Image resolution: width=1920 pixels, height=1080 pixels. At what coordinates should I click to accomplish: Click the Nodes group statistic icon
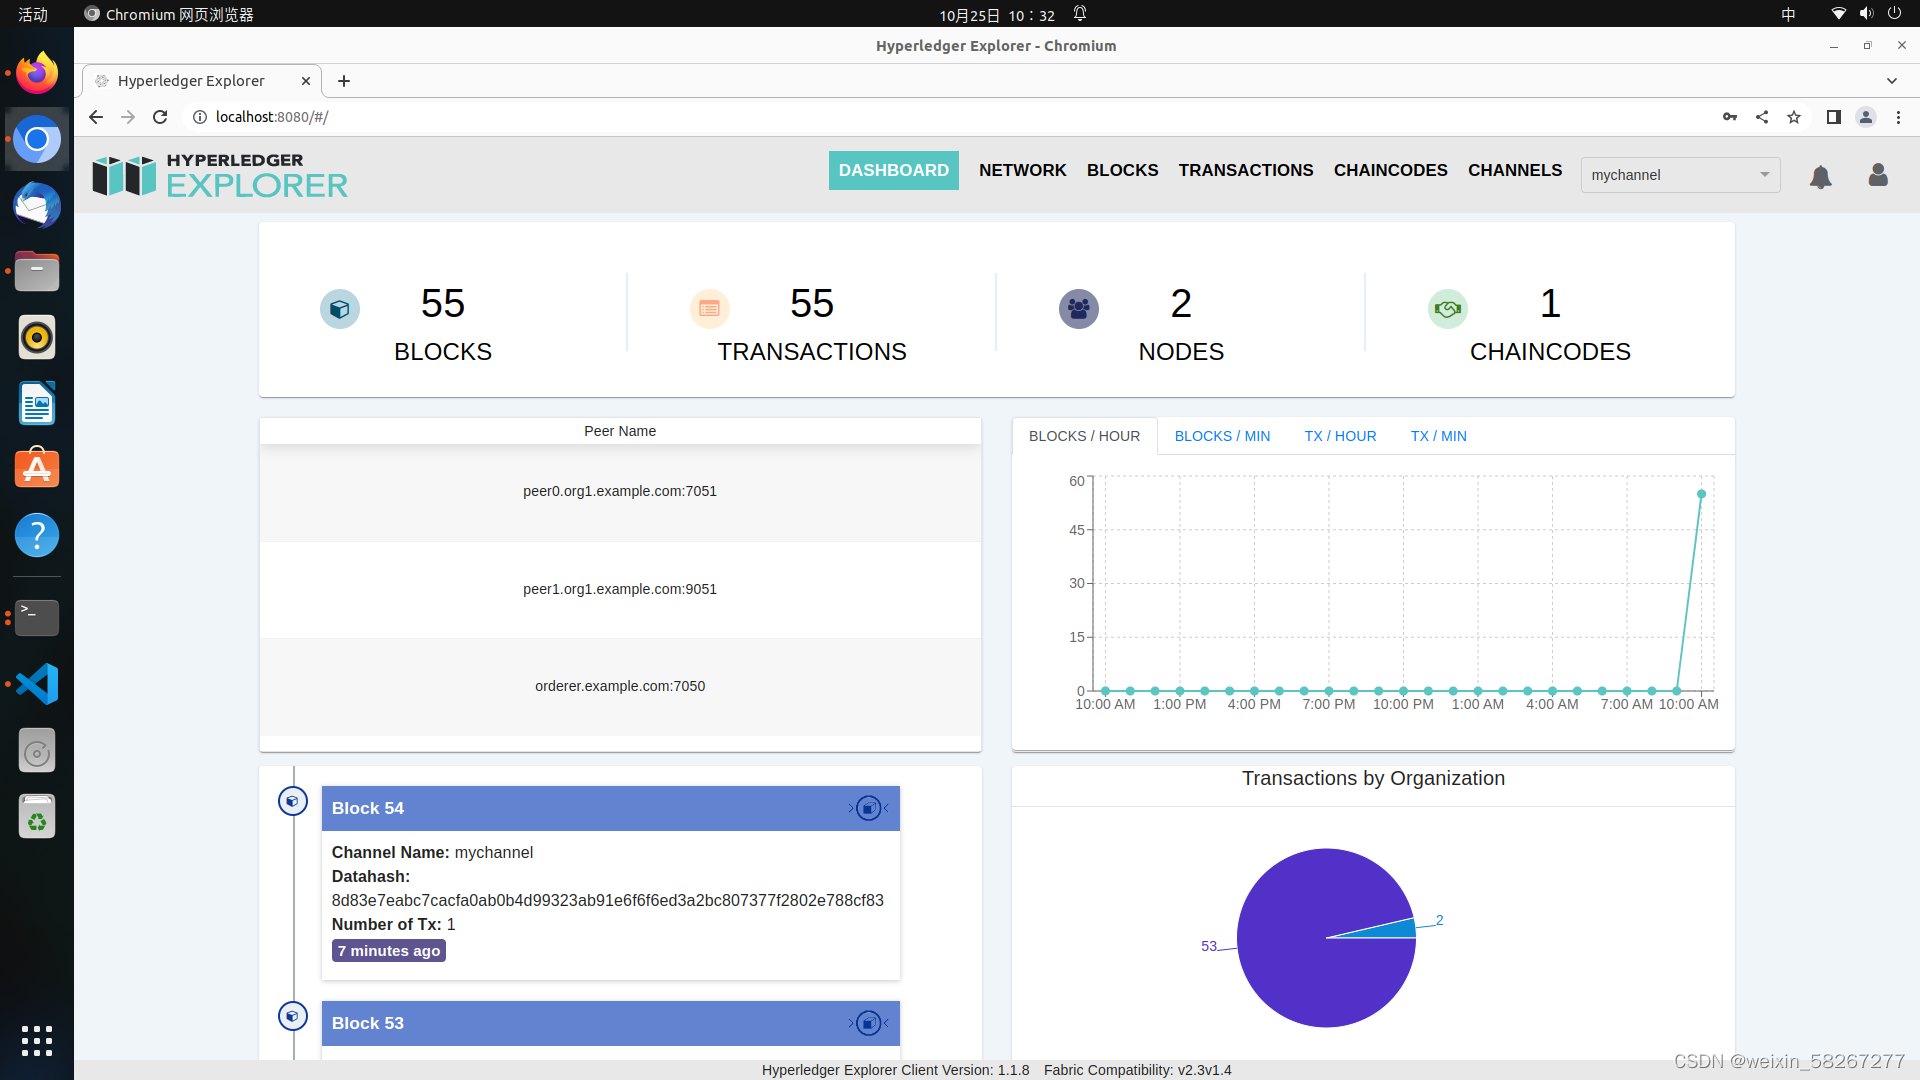point(1078,309)
